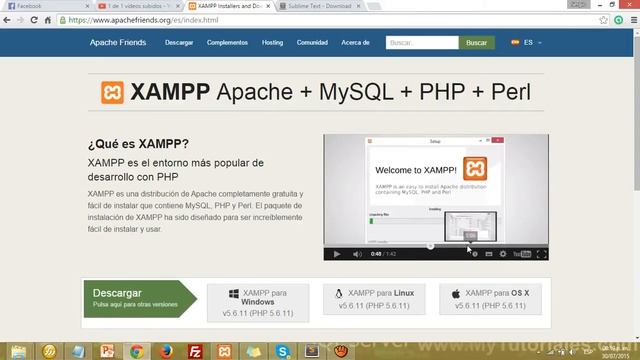Screen dimensions: 640x360
Task: Bookmark this page with the star
Action: 603,20
